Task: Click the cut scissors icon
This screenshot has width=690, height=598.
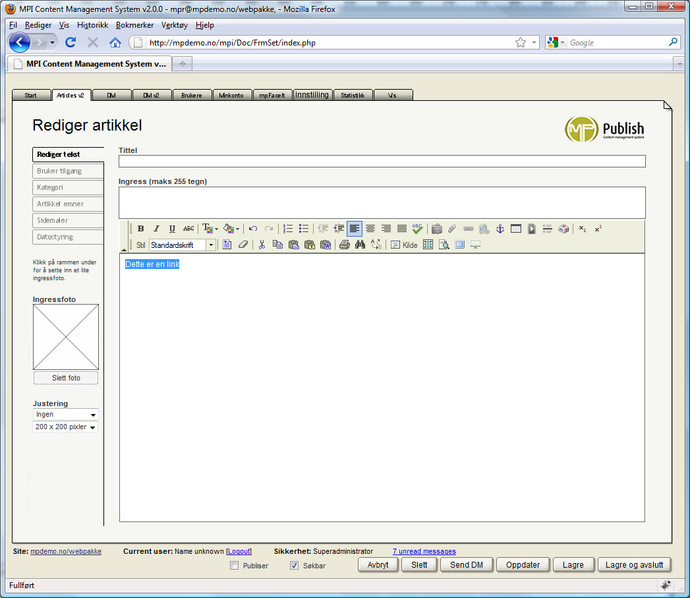Action: (261, 245)
